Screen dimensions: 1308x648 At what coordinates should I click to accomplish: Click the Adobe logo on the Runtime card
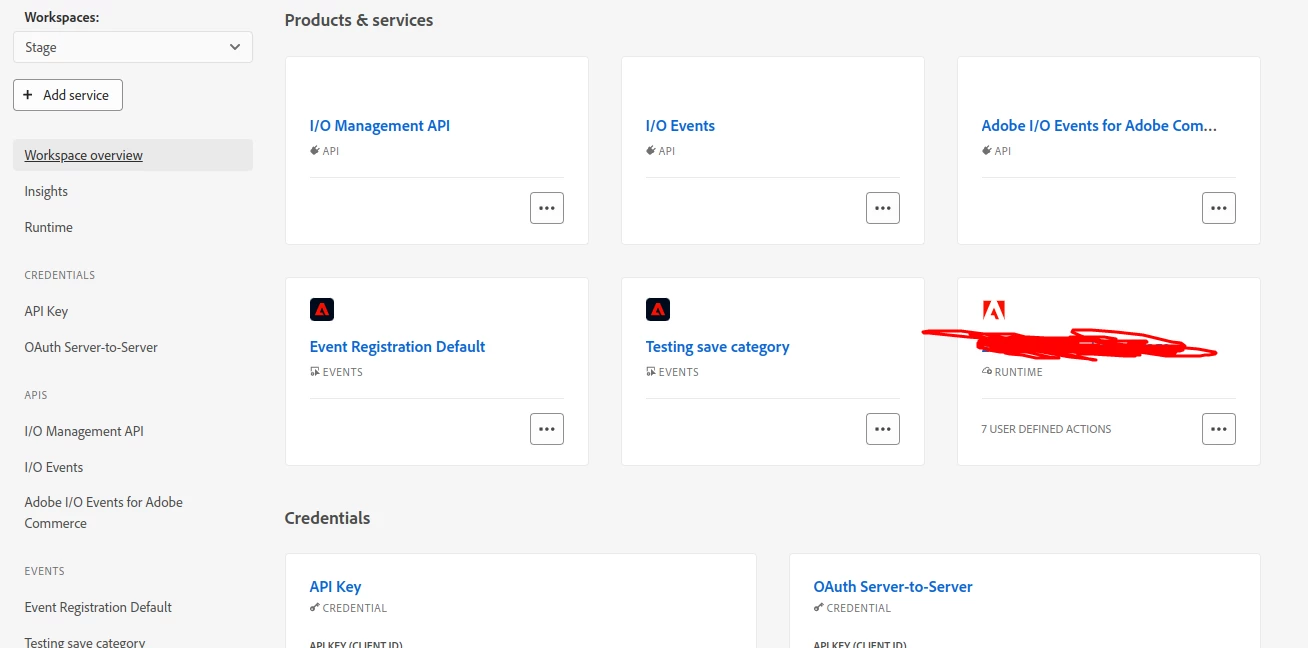(x=994, y=310)
